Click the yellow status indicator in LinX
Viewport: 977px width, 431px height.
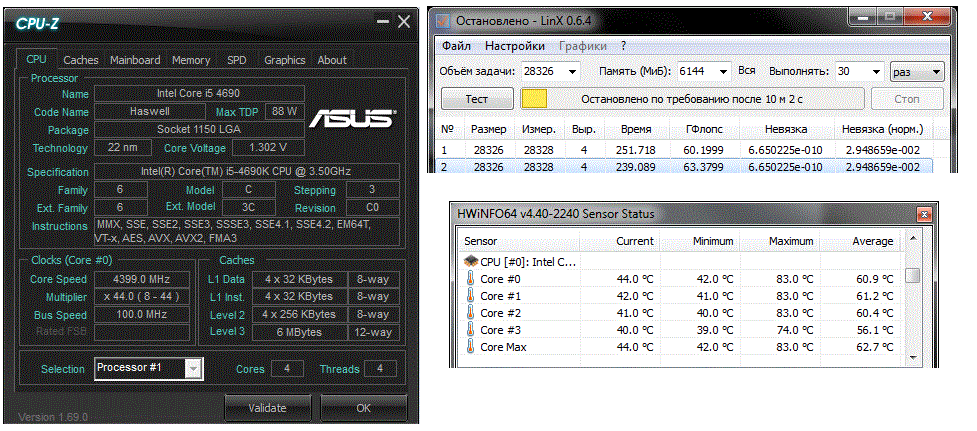534,99
